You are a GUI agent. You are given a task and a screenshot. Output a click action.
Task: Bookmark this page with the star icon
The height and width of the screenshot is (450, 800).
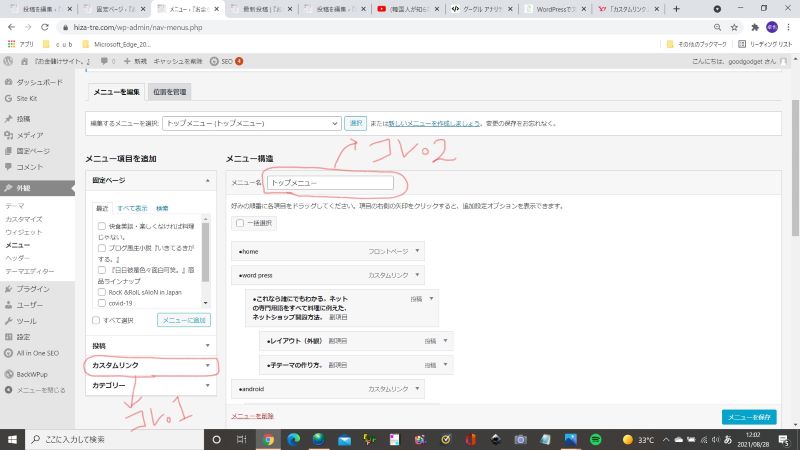tap(734, 27)
